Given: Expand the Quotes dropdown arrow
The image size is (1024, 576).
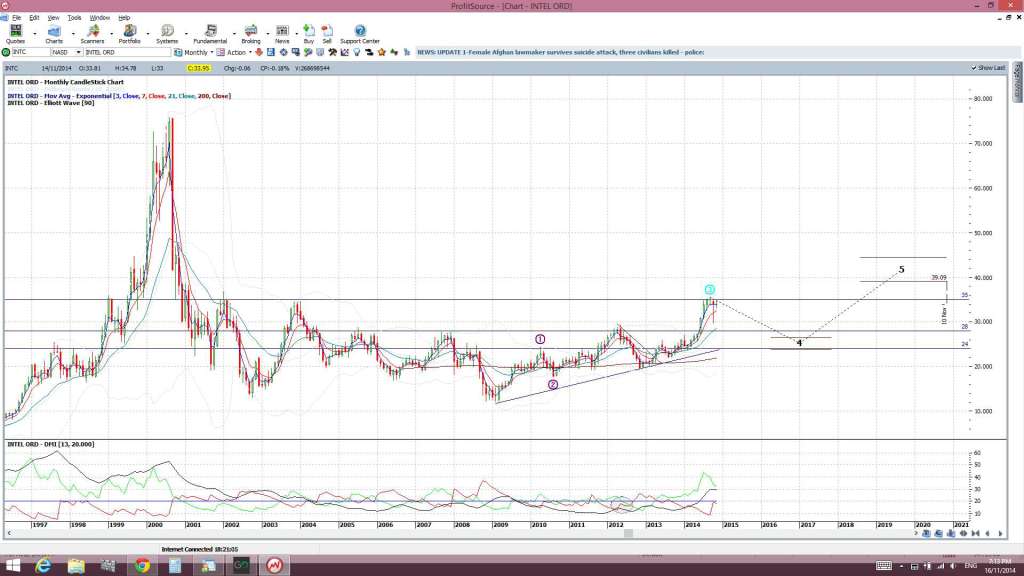Looking at the screenshot, I should click(35, 33).
